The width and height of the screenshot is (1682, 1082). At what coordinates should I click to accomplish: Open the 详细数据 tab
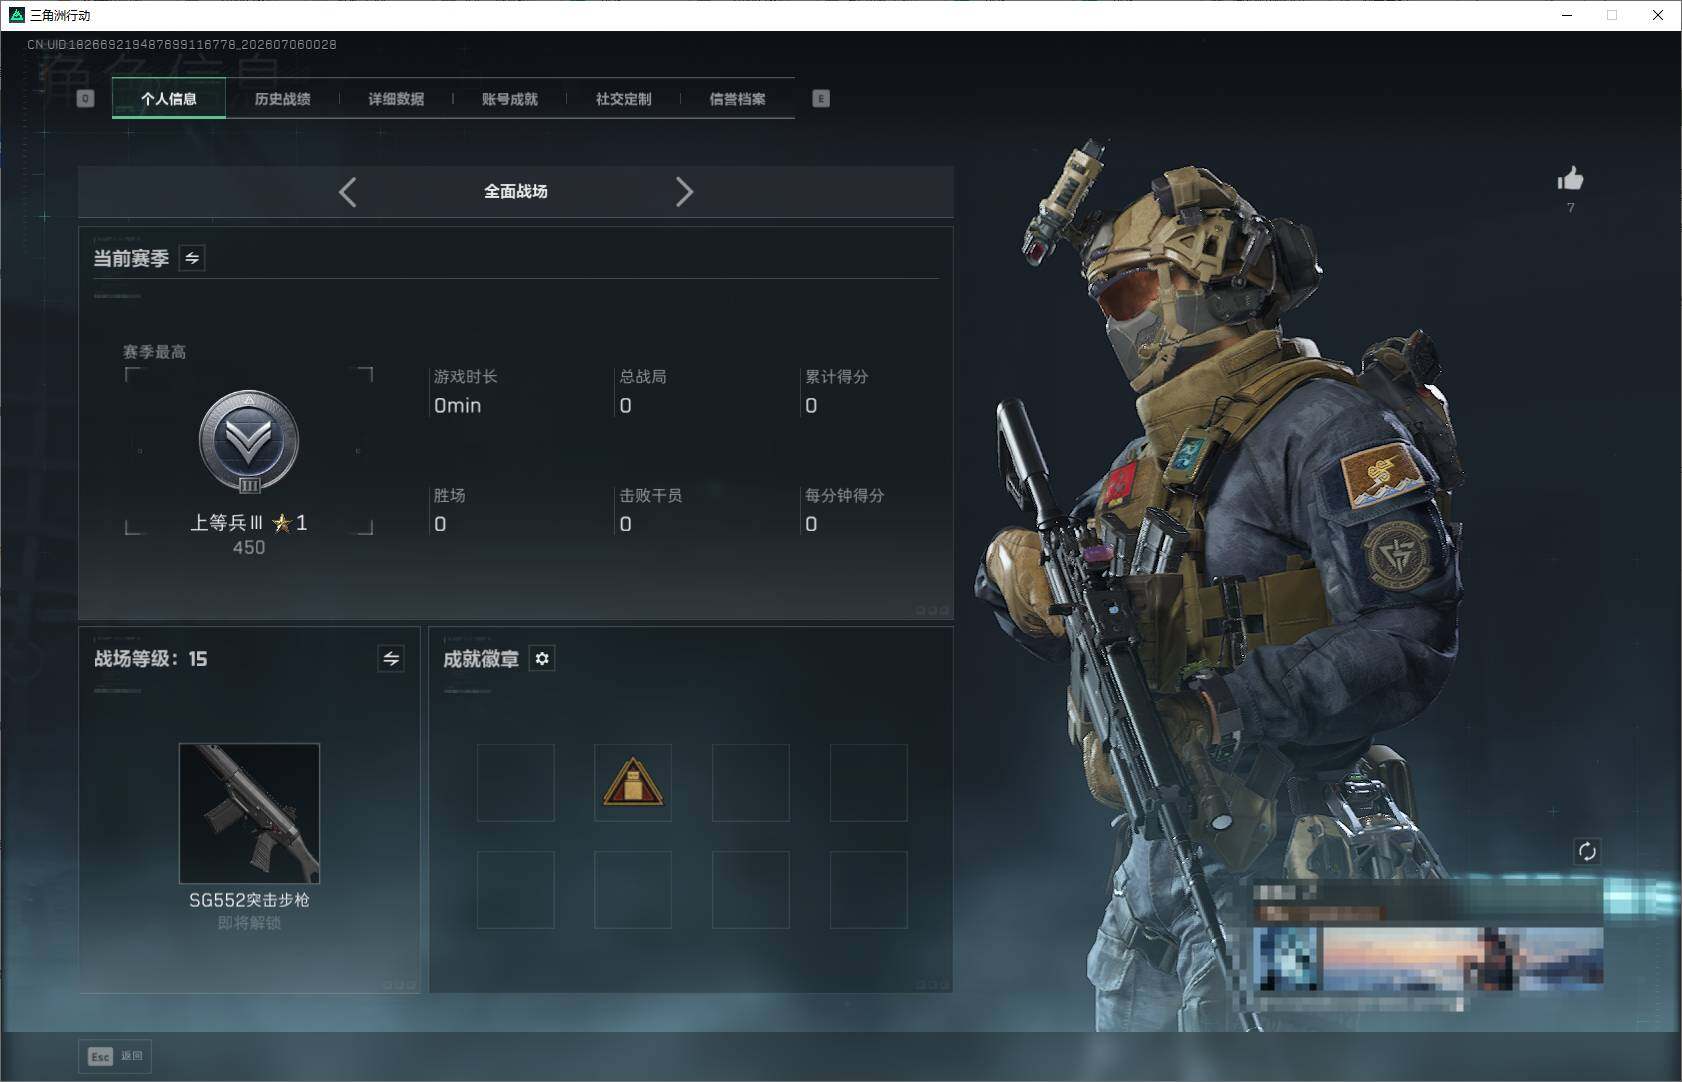(x=396, y=99)
